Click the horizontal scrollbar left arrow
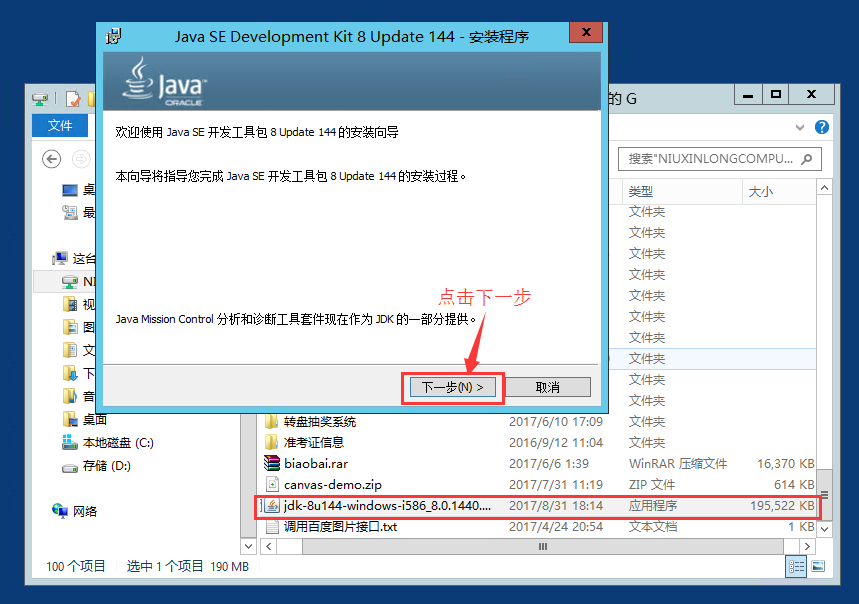859x604 pixels. click(x=268, y=547)
